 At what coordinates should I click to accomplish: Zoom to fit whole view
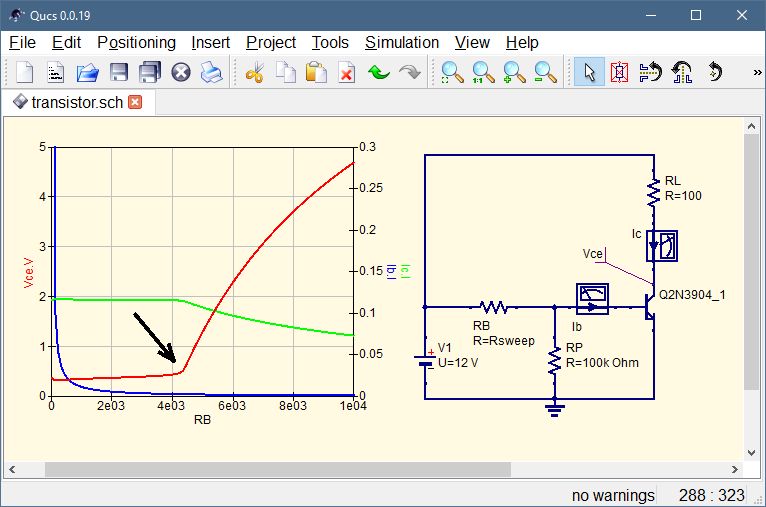pyautogui.click(x=452, y=73)
